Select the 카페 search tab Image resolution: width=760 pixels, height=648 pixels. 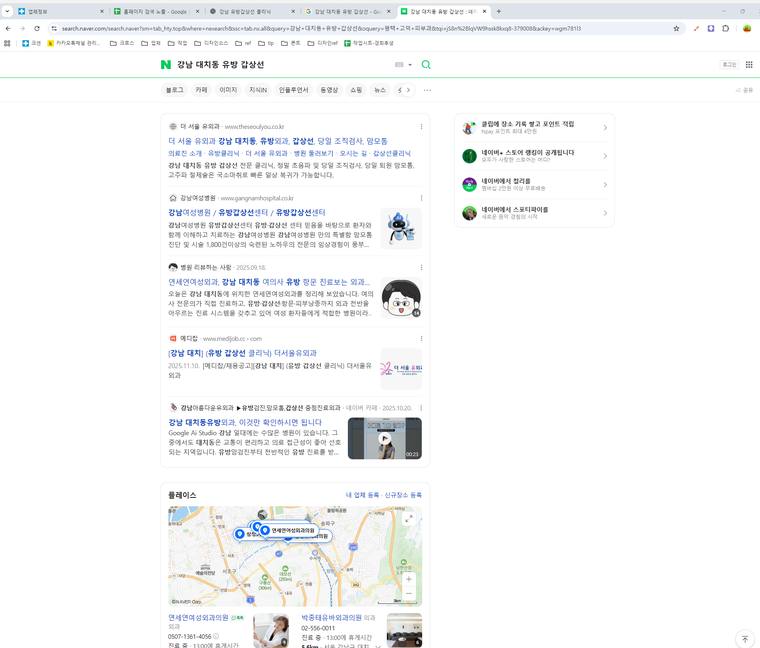[201, 90]
